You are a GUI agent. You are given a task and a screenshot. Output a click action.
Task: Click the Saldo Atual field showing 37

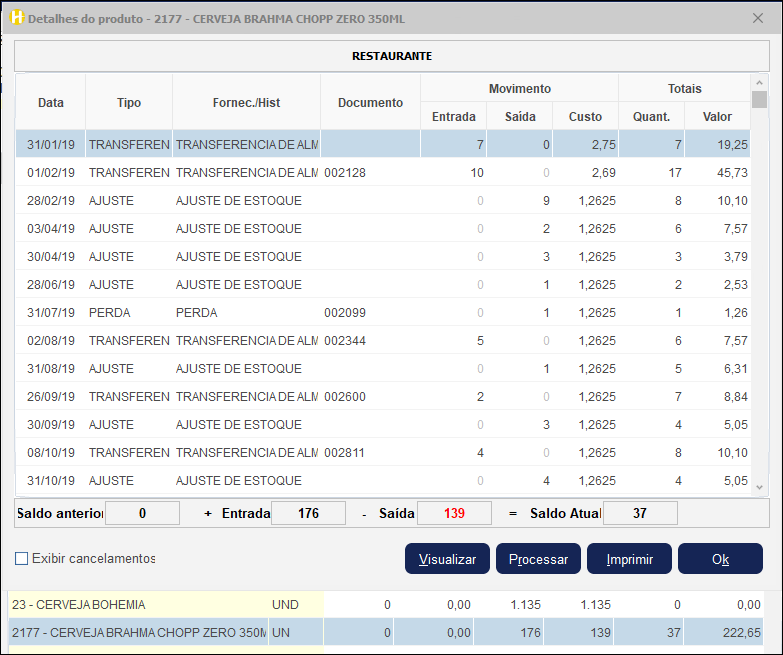tap(640, 513)
